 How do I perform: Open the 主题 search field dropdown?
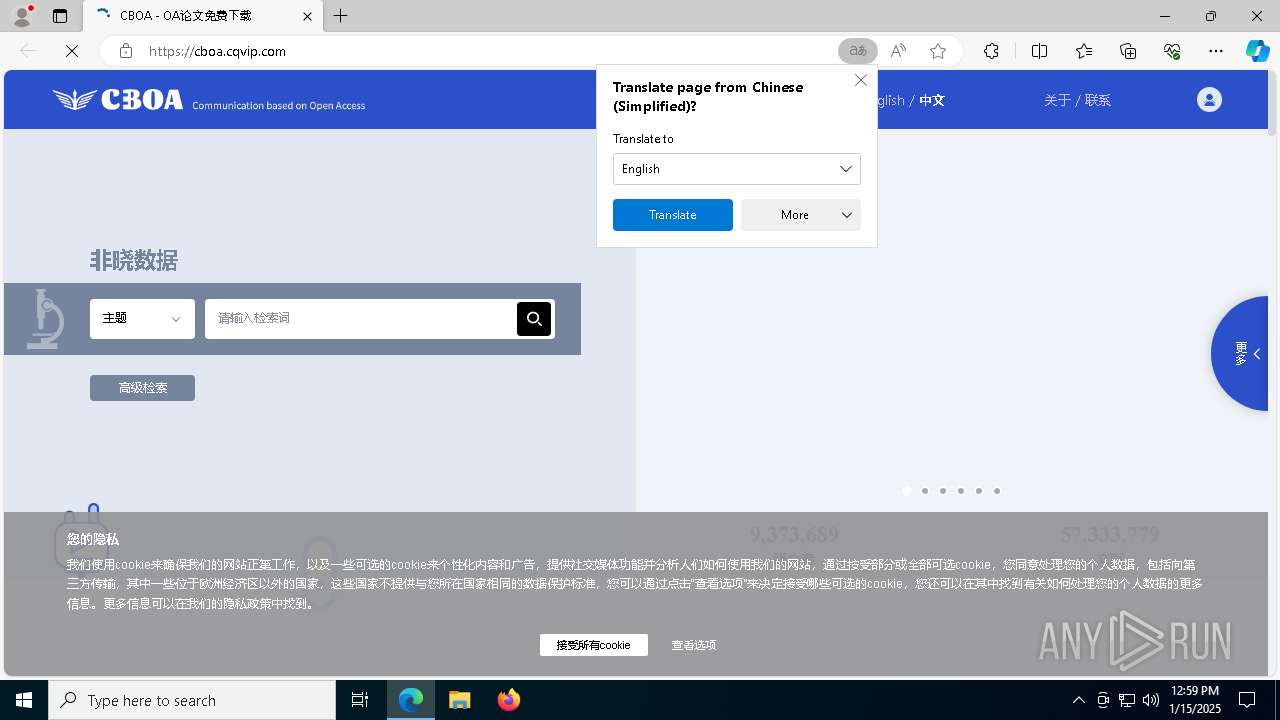point(142,318)
